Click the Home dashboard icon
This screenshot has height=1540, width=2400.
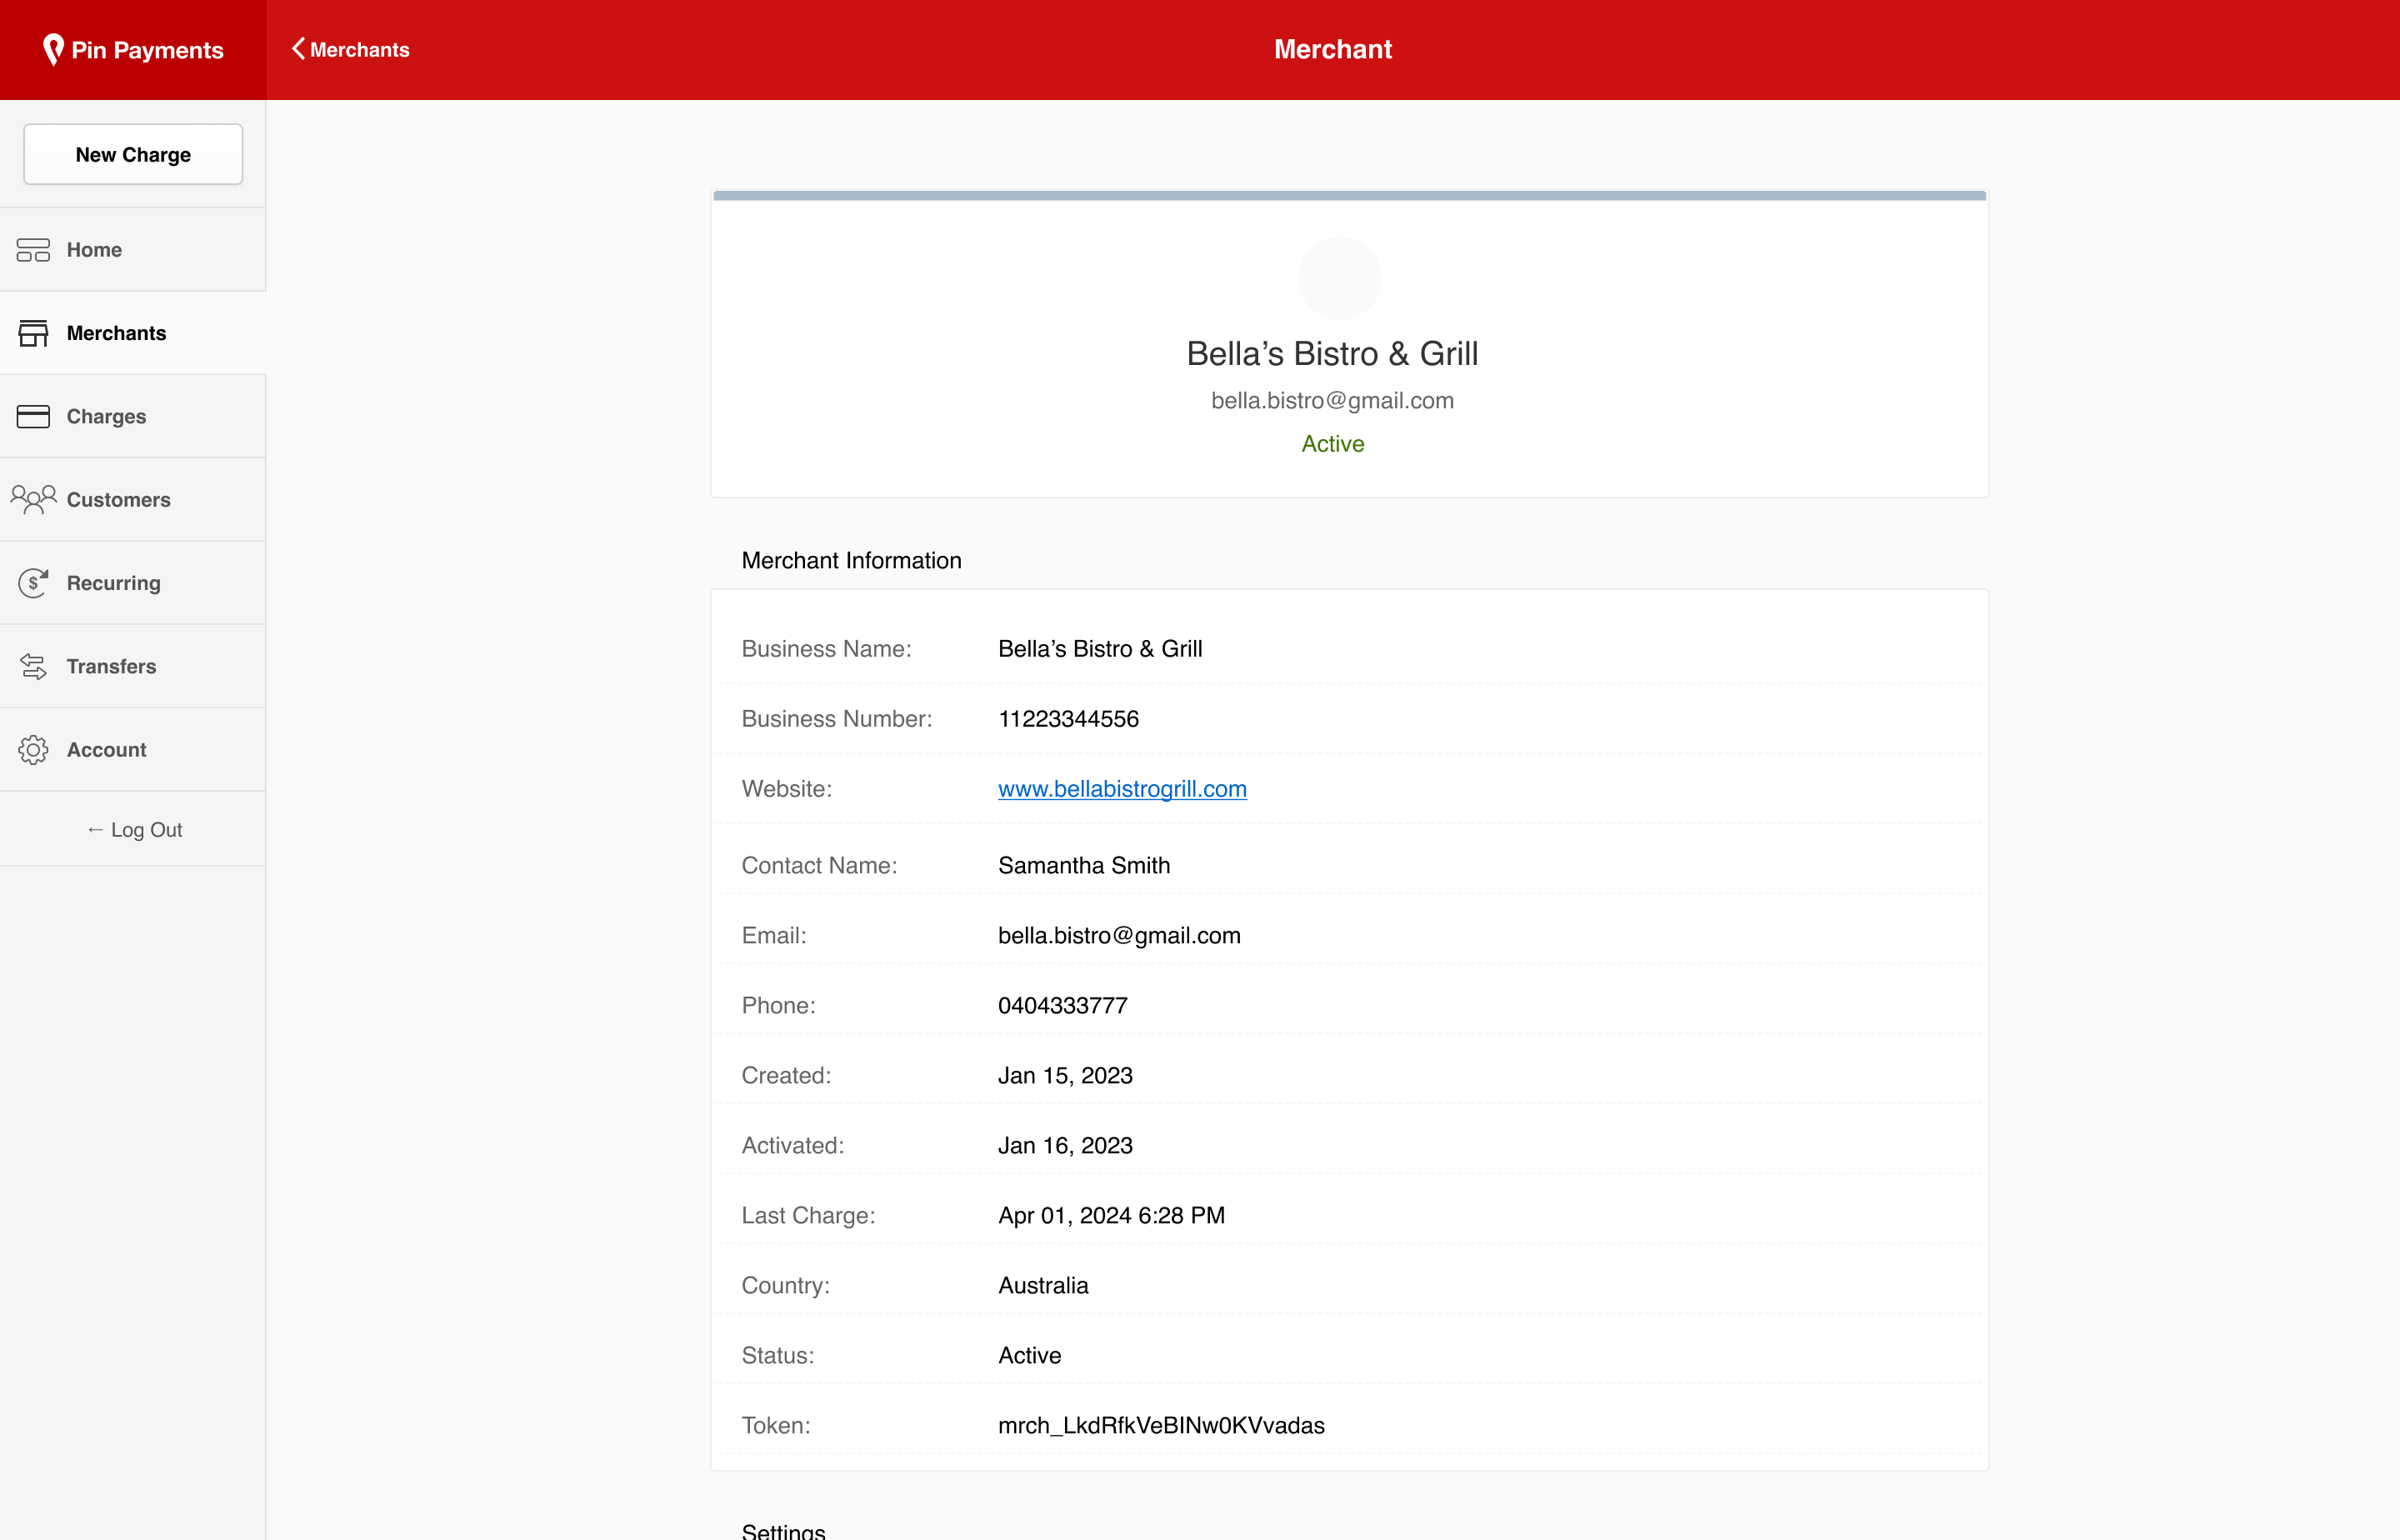click(33, 250)
